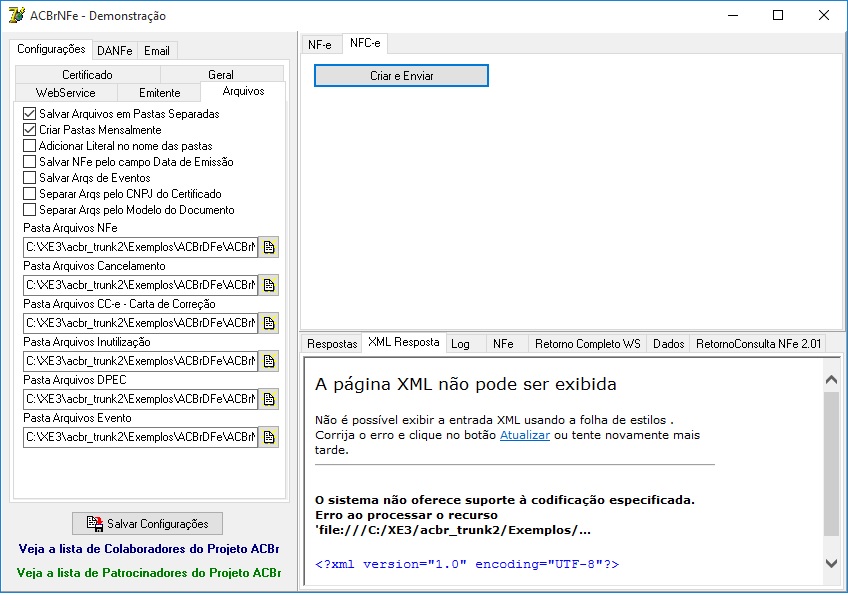Image resolution: width=848 pixels, height=616 pixels.
Task: Select the WebService sub-tab
Action: click(x=66, y=92)
